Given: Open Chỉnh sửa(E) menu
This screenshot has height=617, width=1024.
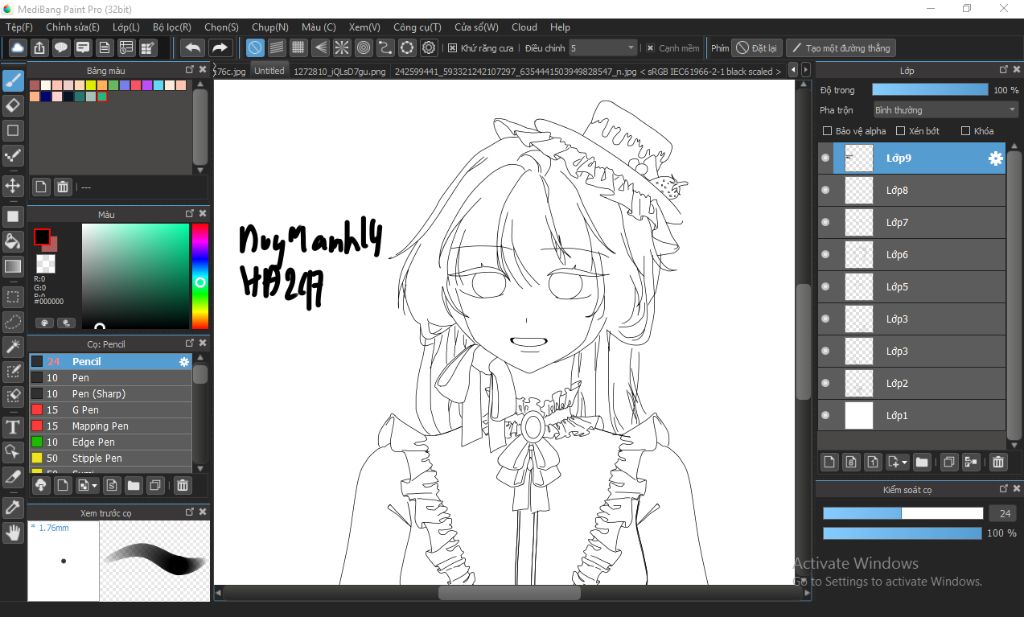Looking at the screenshot, I should click(x=72, y=27).
